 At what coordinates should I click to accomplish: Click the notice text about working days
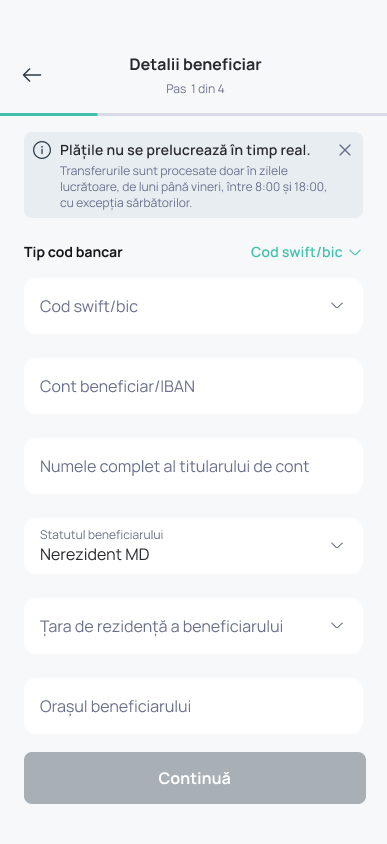(x=194, y=187)
